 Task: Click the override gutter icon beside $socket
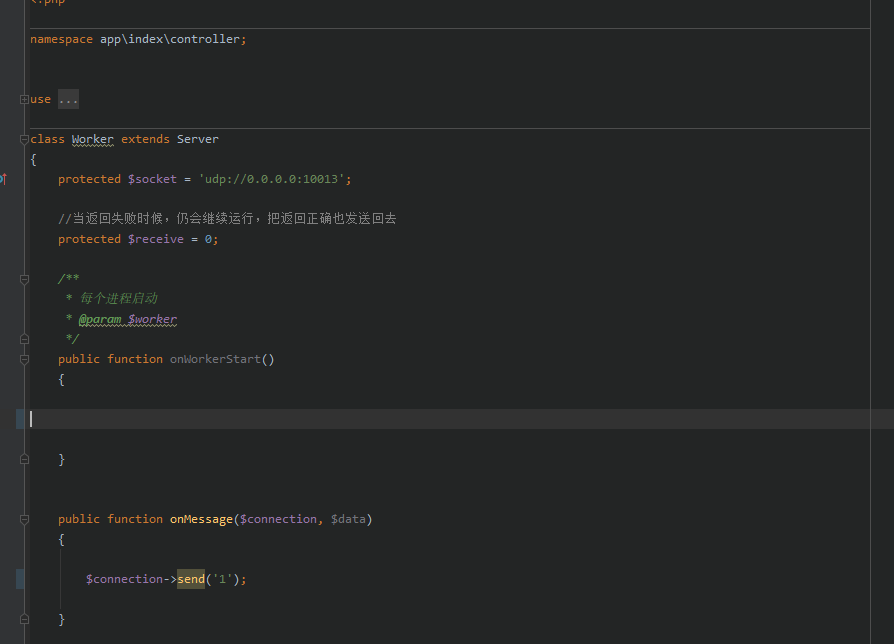3,179
